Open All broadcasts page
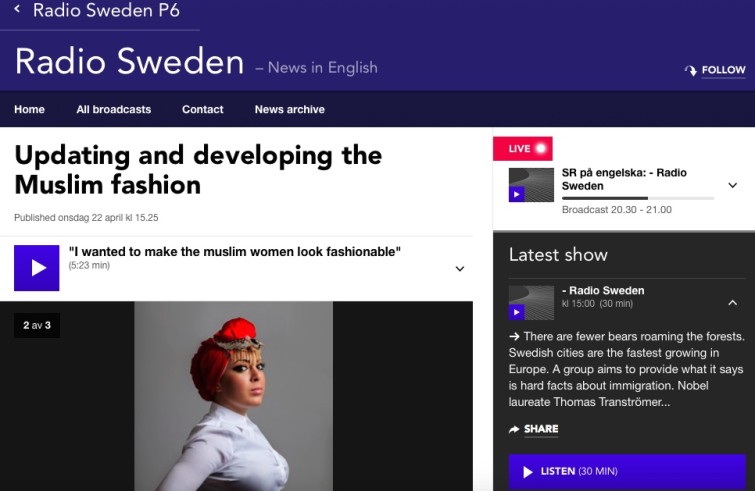Viewport: 755px width, 491px height. (114, 109)
